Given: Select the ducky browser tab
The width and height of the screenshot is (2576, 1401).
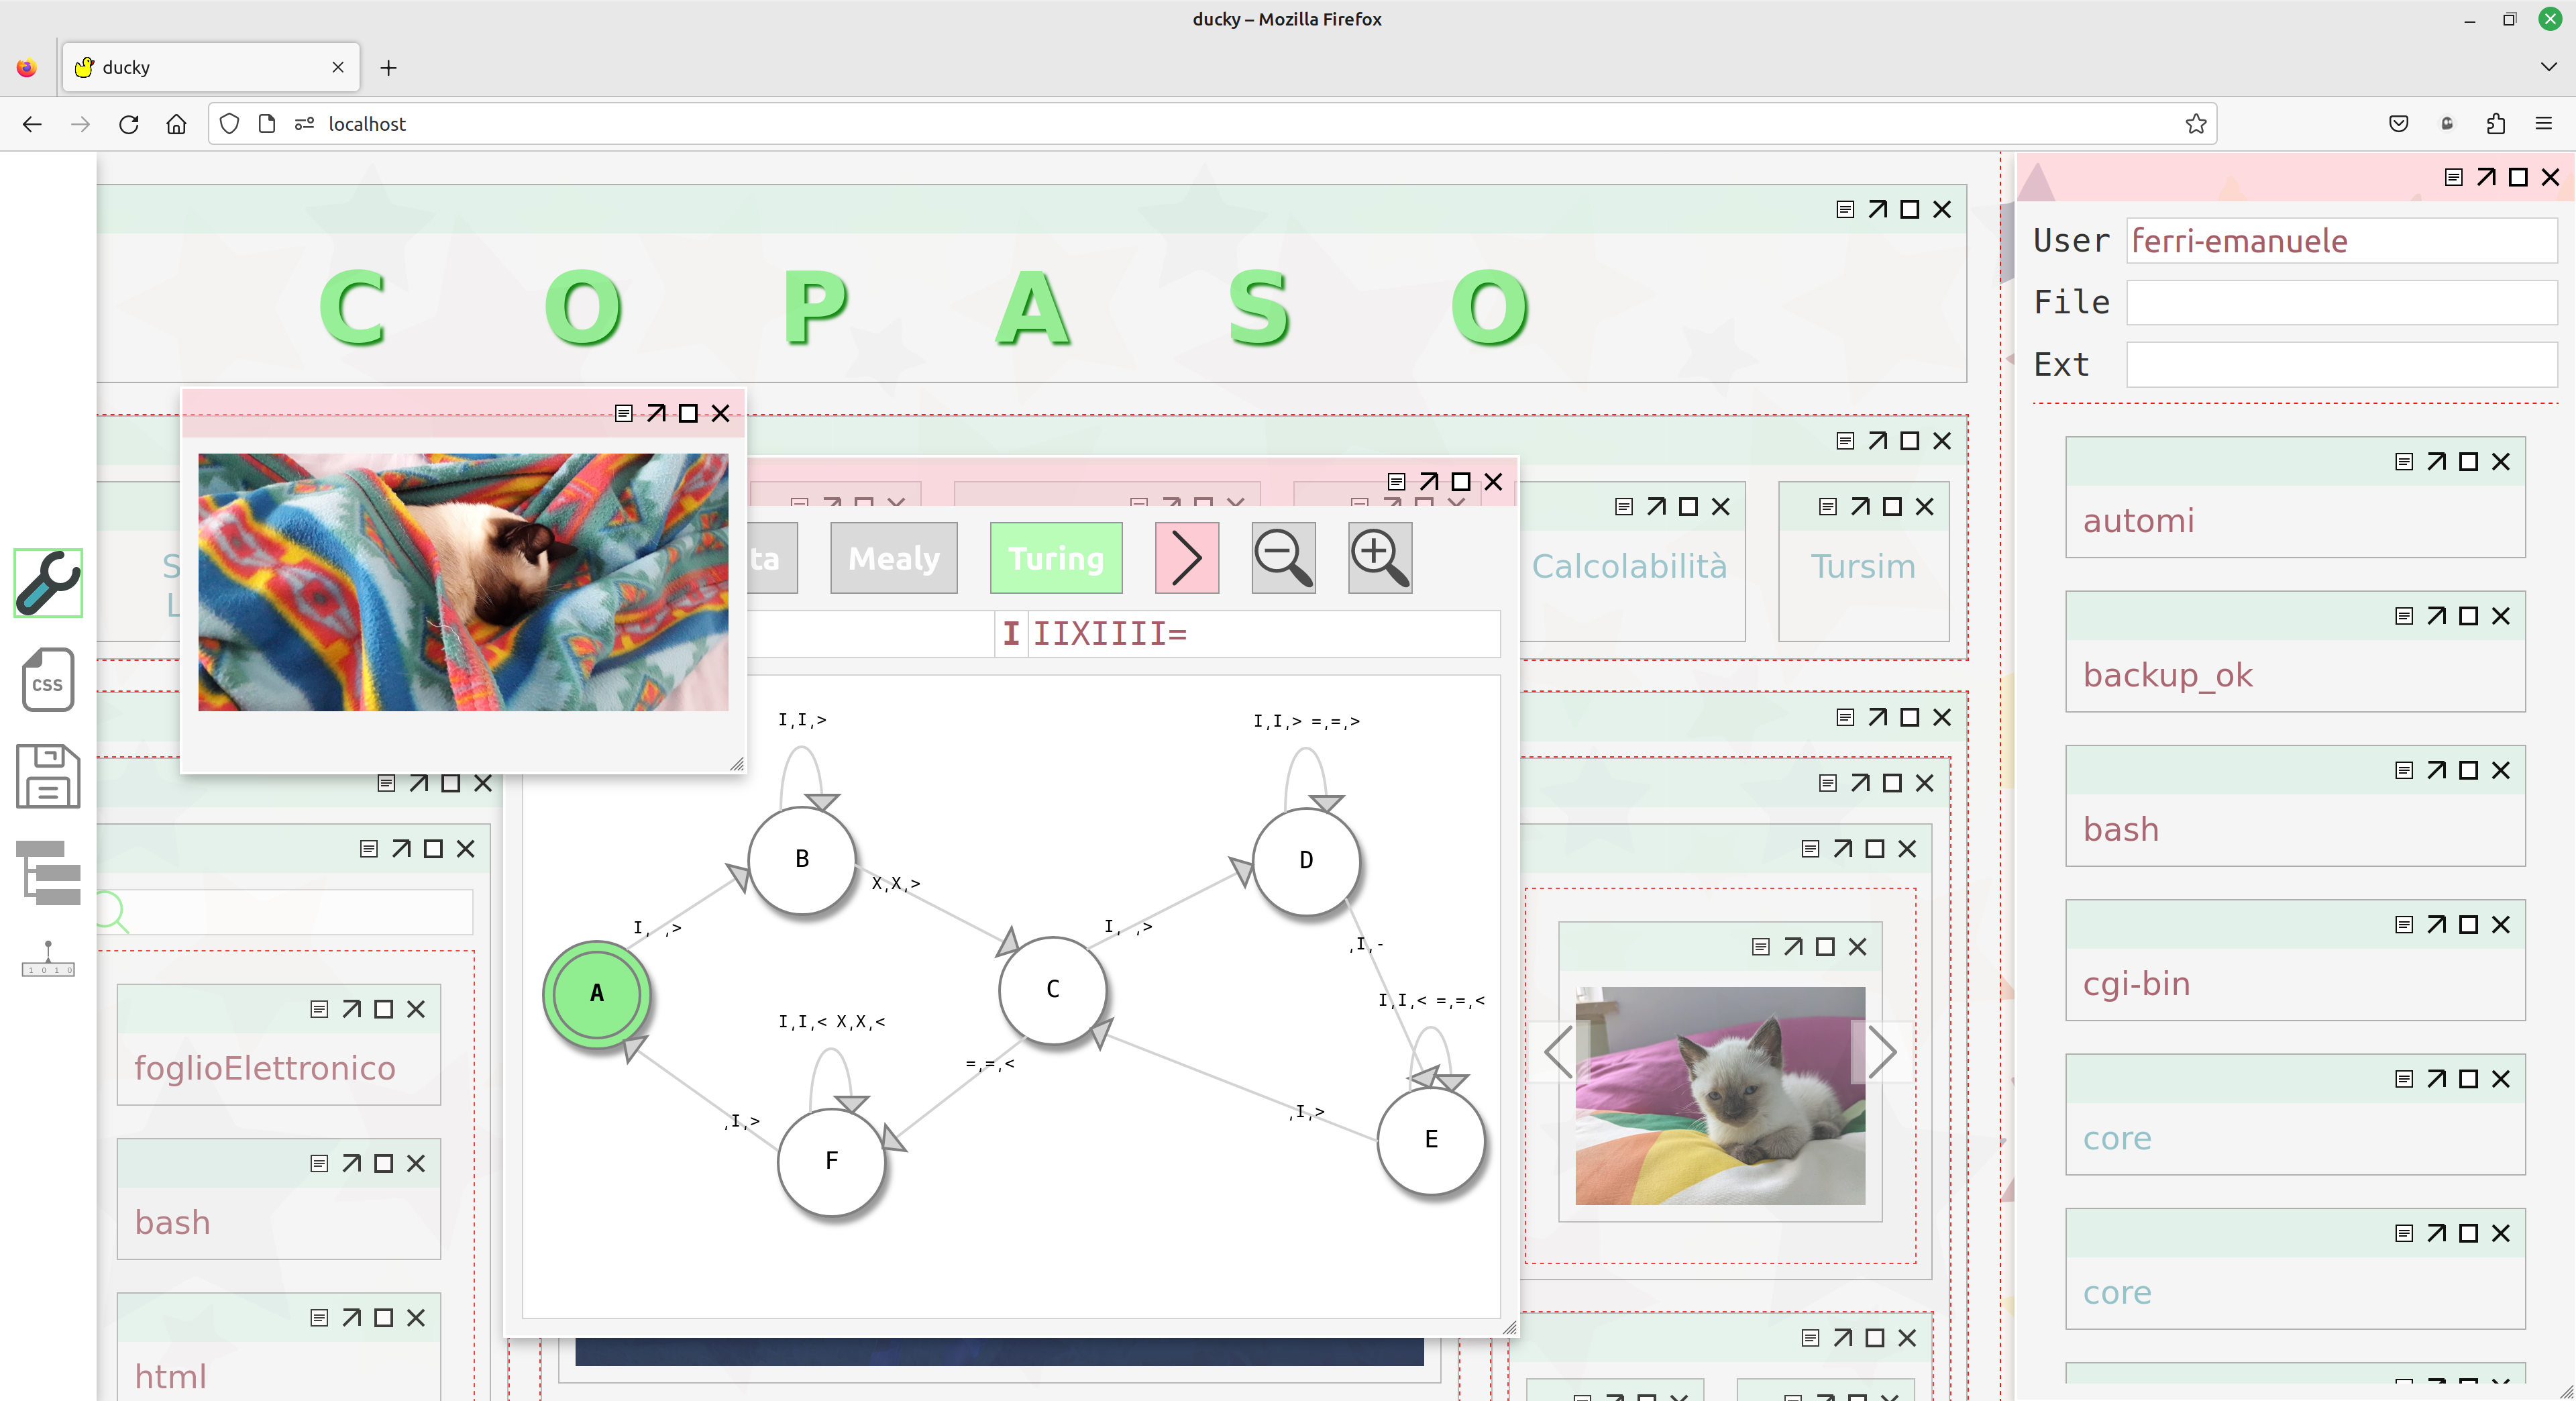Looking at the screenshot, I should [211, 67].
